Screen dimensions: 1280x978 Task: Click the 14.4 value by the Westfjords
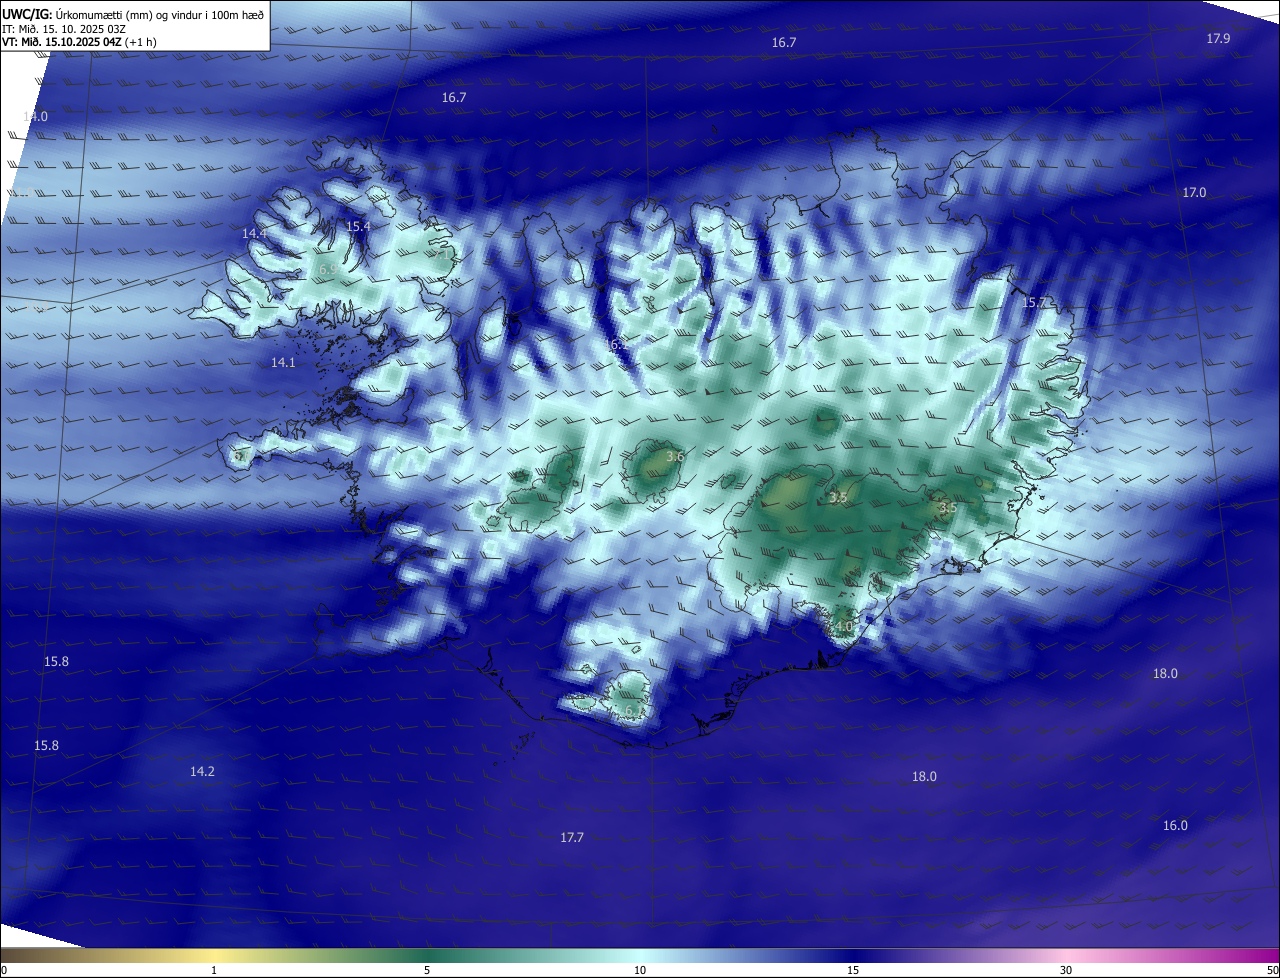[x=254, y=233]
